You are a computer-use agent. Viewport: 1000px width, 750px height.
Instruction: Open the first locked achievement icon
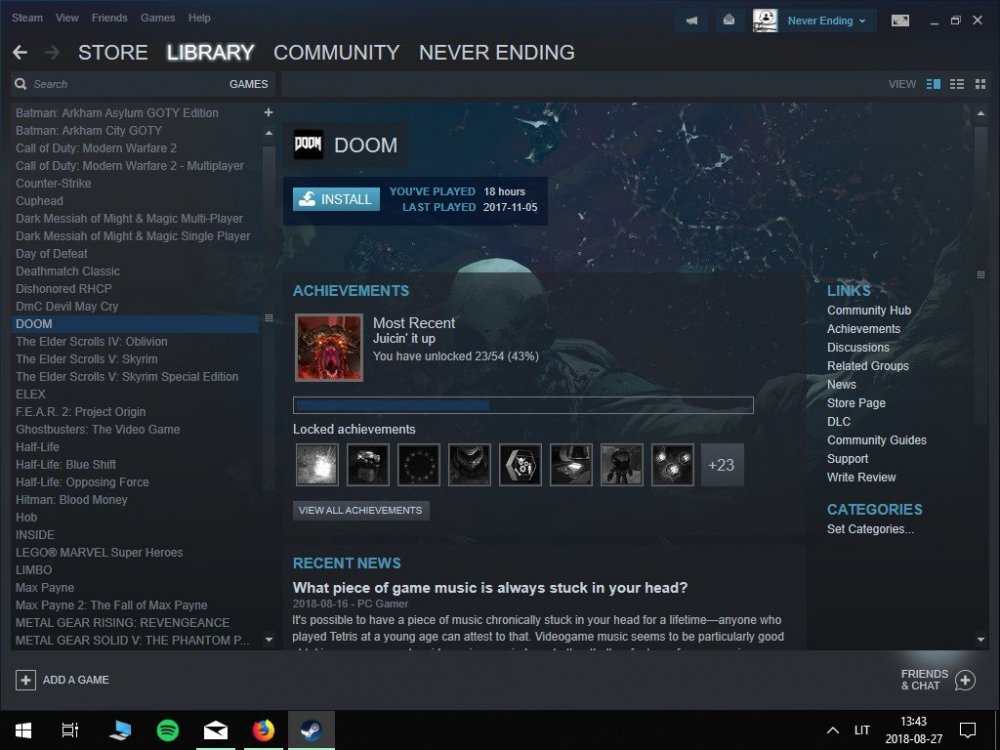pos(317,465)
